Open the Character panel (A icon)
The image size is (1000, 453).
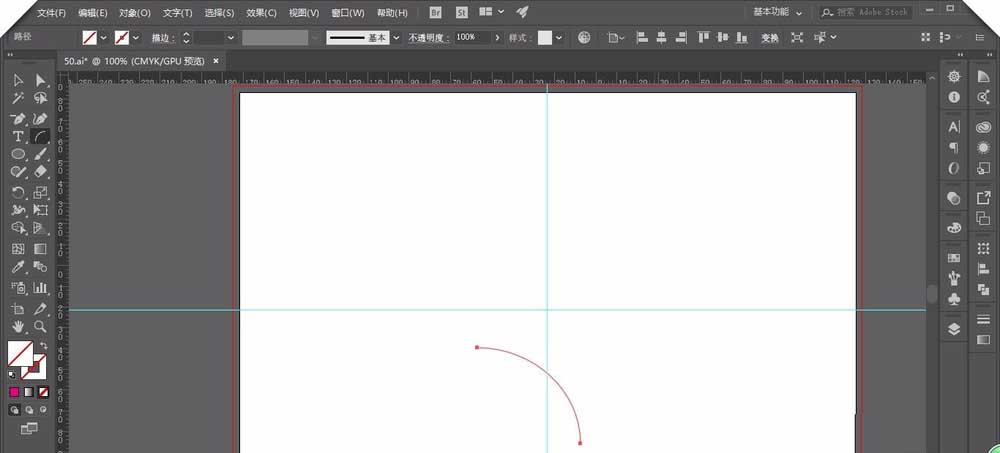click(x=954, y=127)
